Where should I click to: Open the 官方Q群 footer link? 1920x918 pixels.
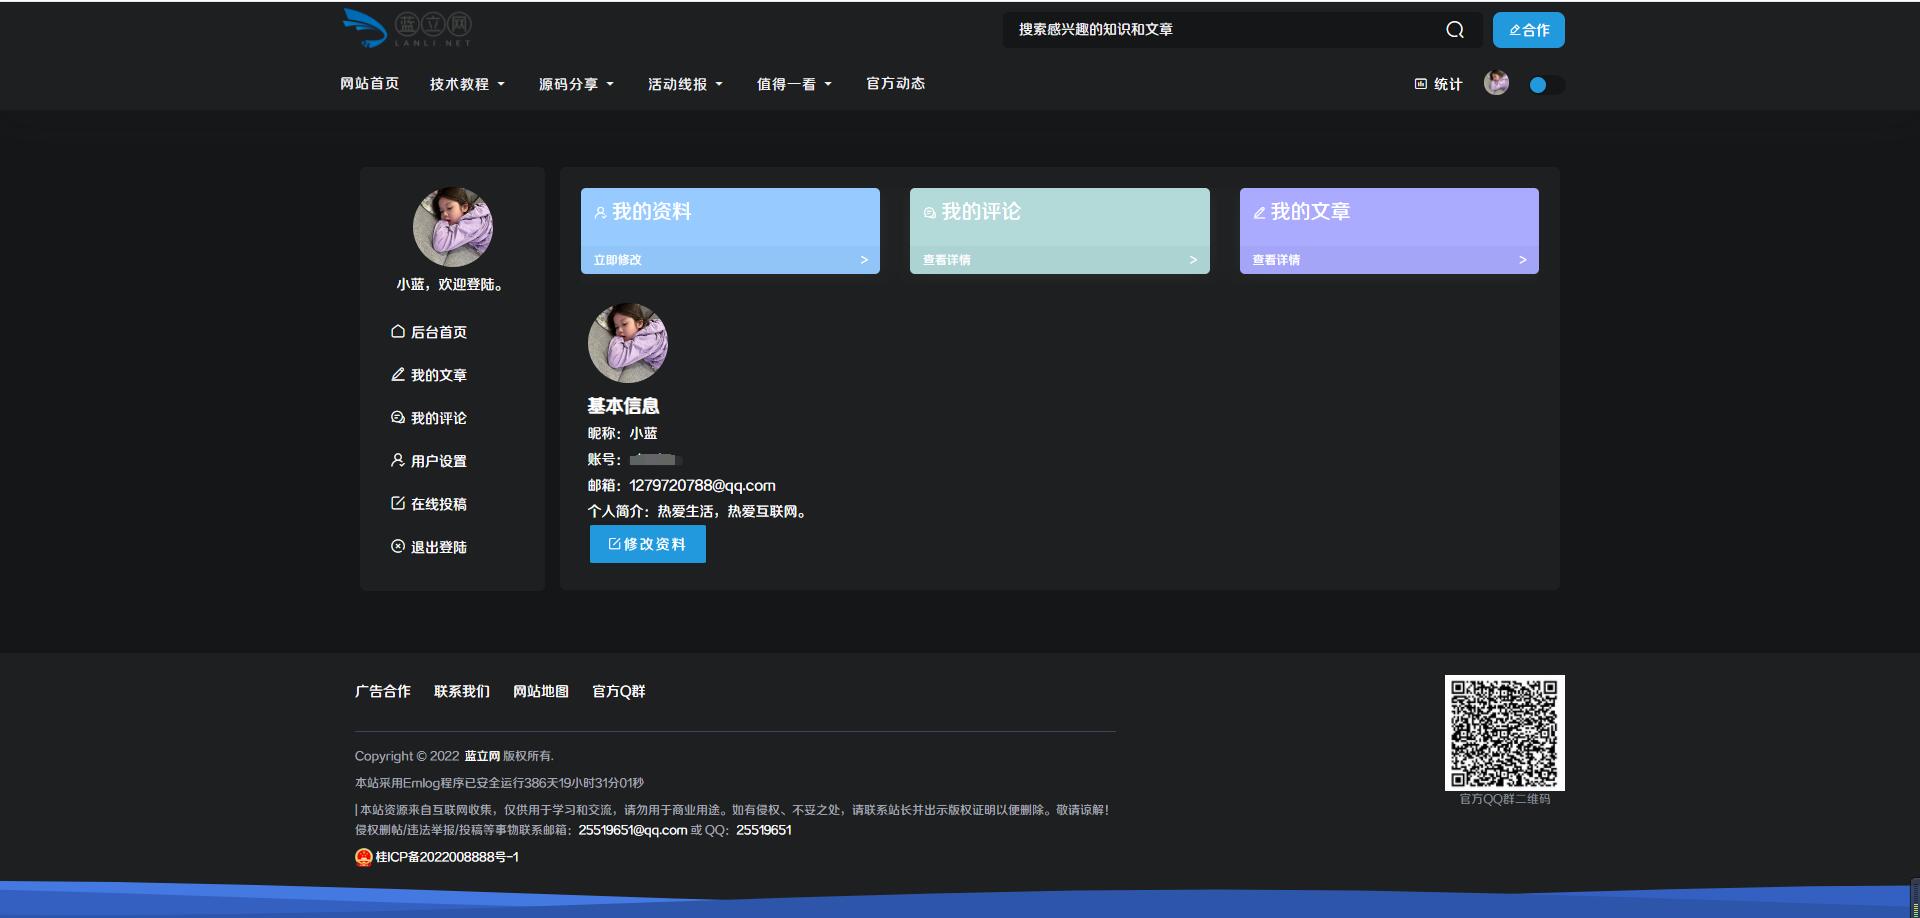[618, 691]
